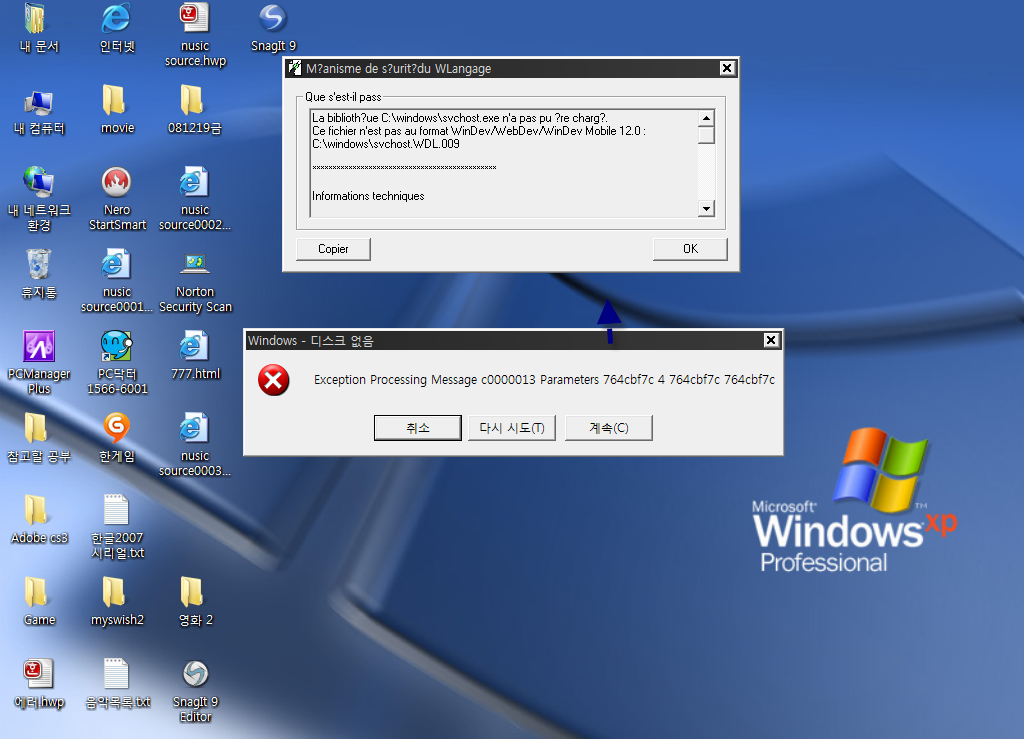Select the 내 컴퓨터 desktop icon
Image resolution: width=1024 pixels, height=739 pixels.
coord(38,102)
